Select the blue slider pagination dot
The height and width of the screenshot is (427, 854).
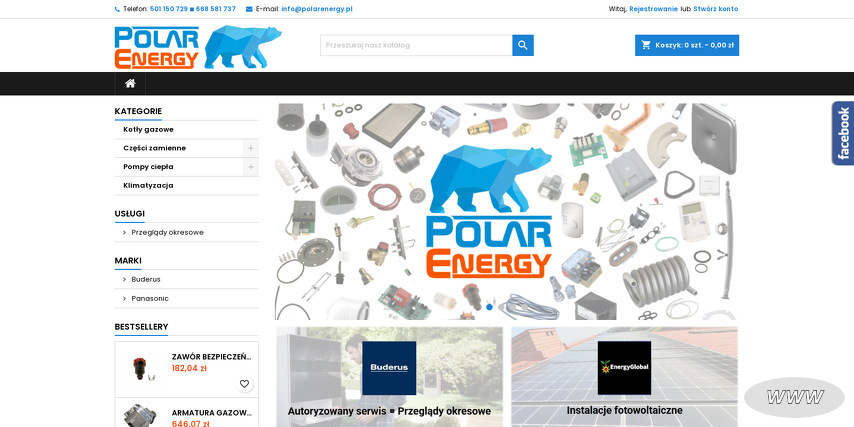click(x=489, y=307)
